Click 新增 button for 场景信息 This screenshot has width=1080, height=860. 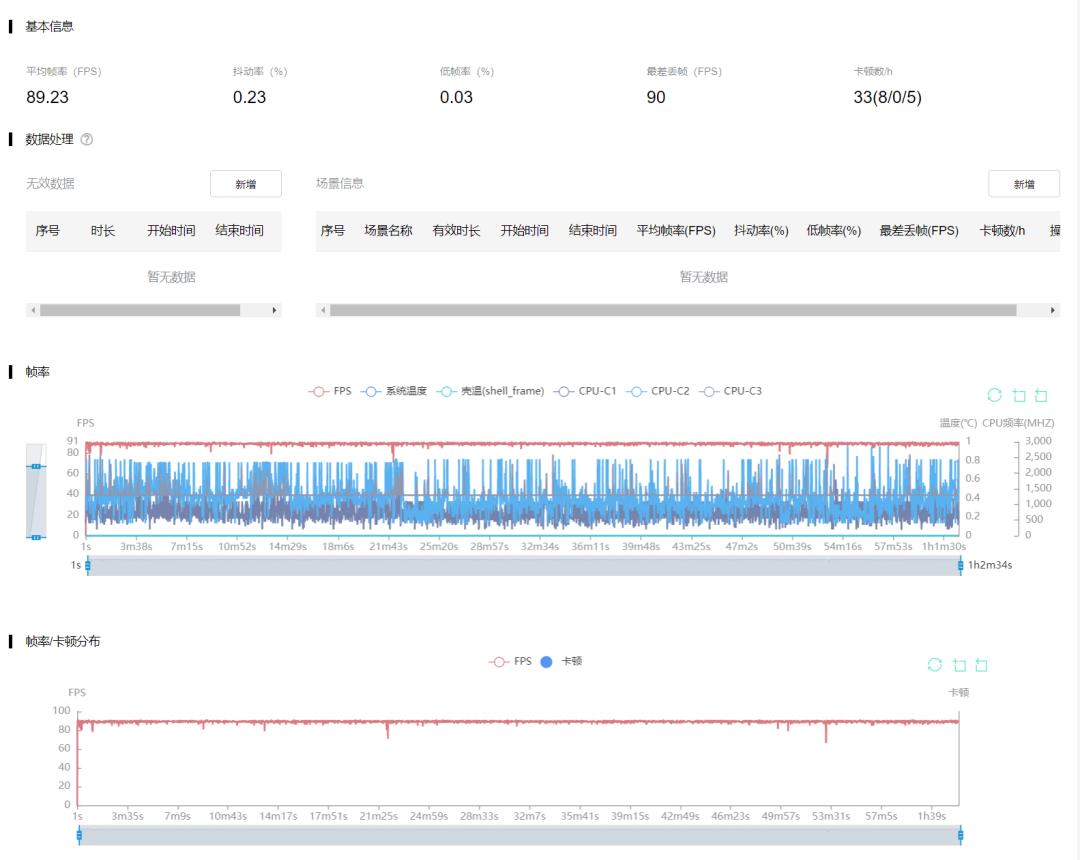click(1023, 184)
